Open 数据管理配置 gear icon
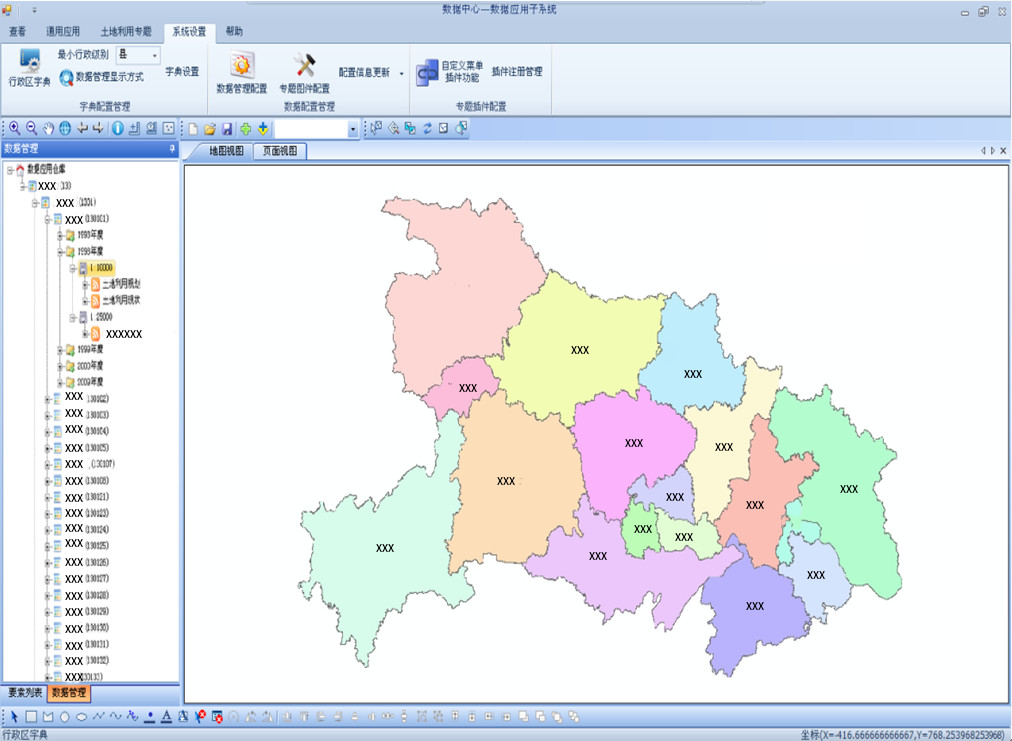1012x741 pixels. [x=241, y=66]
